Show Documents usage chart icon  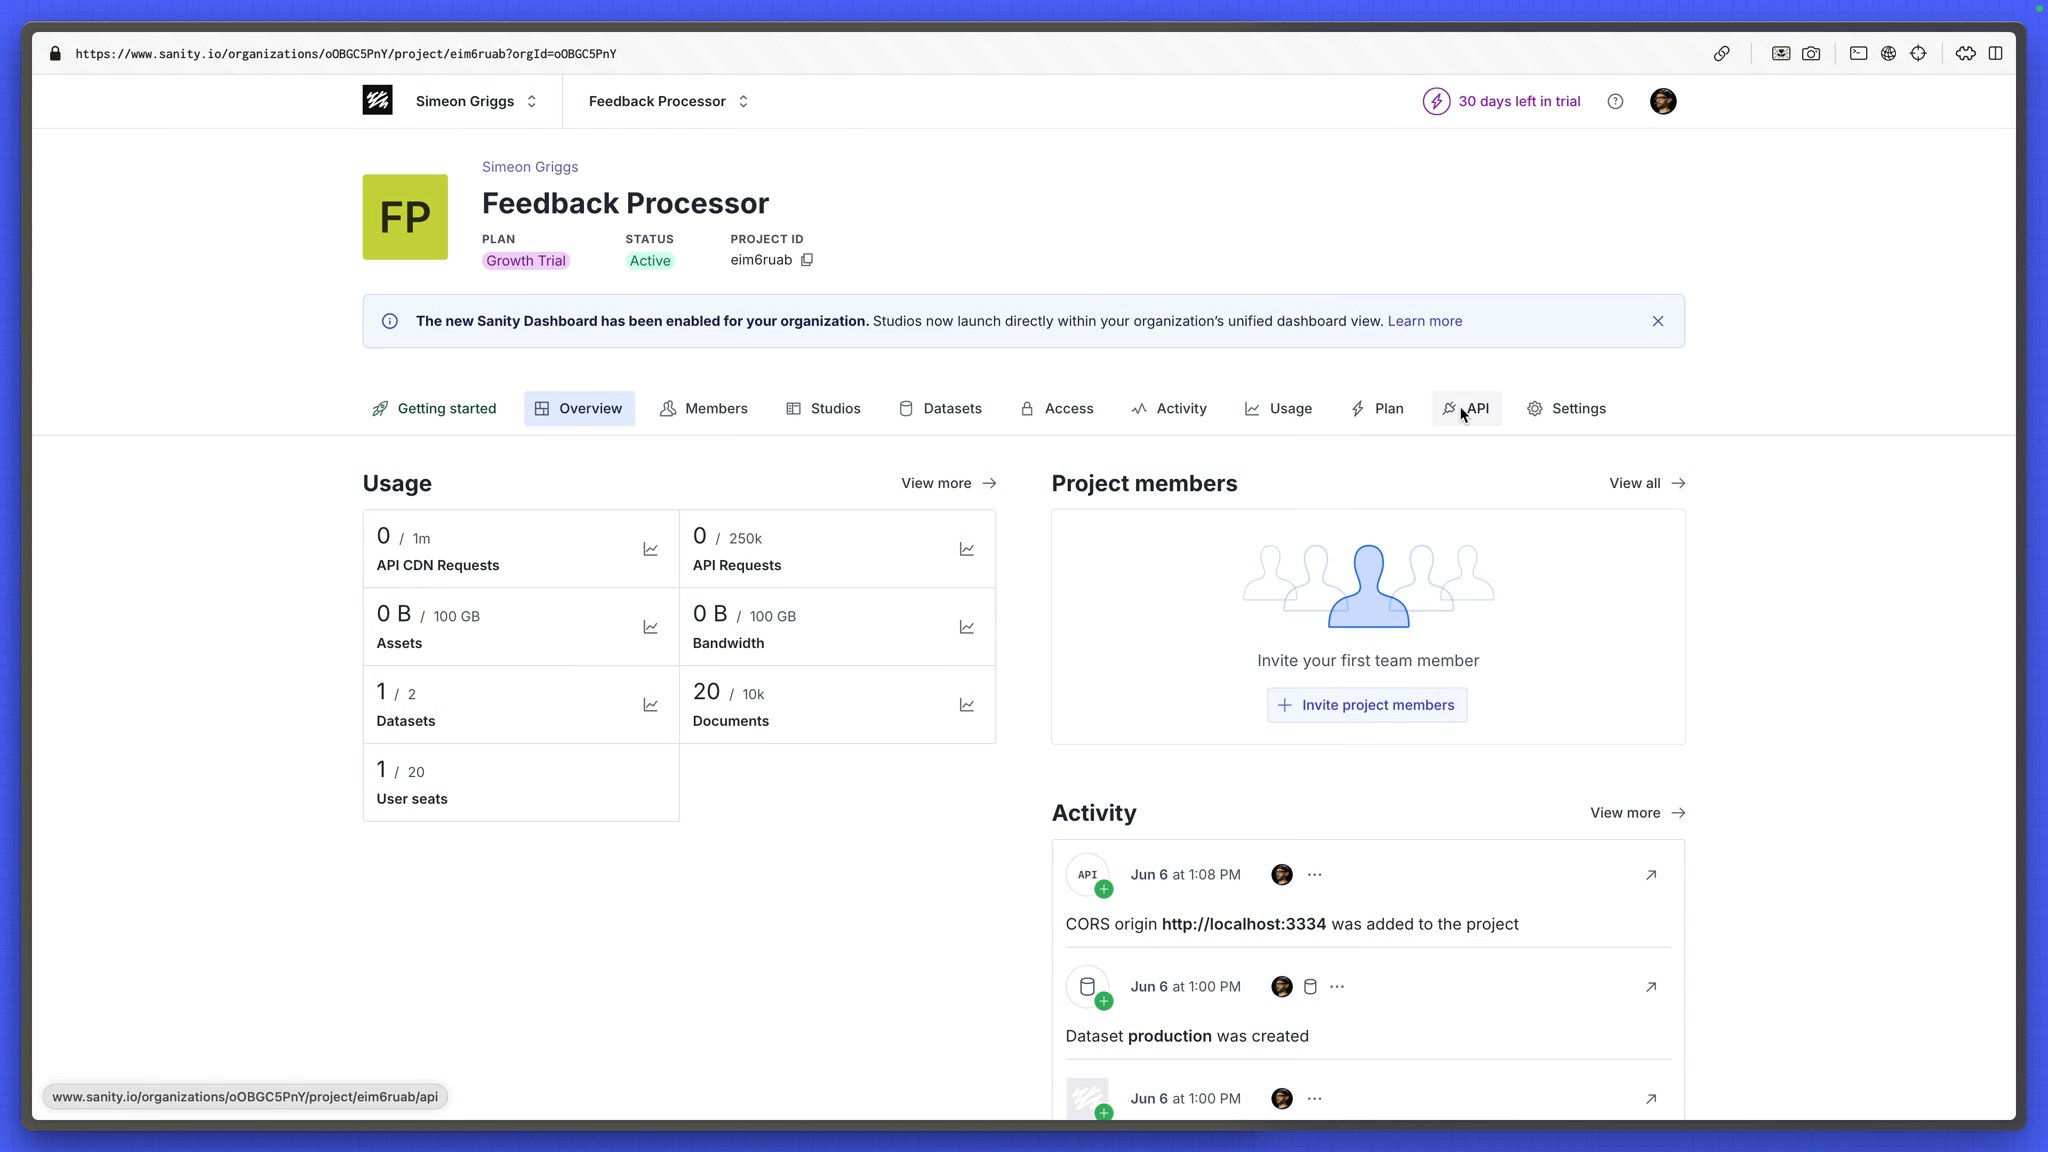click(x=967, y=705)
